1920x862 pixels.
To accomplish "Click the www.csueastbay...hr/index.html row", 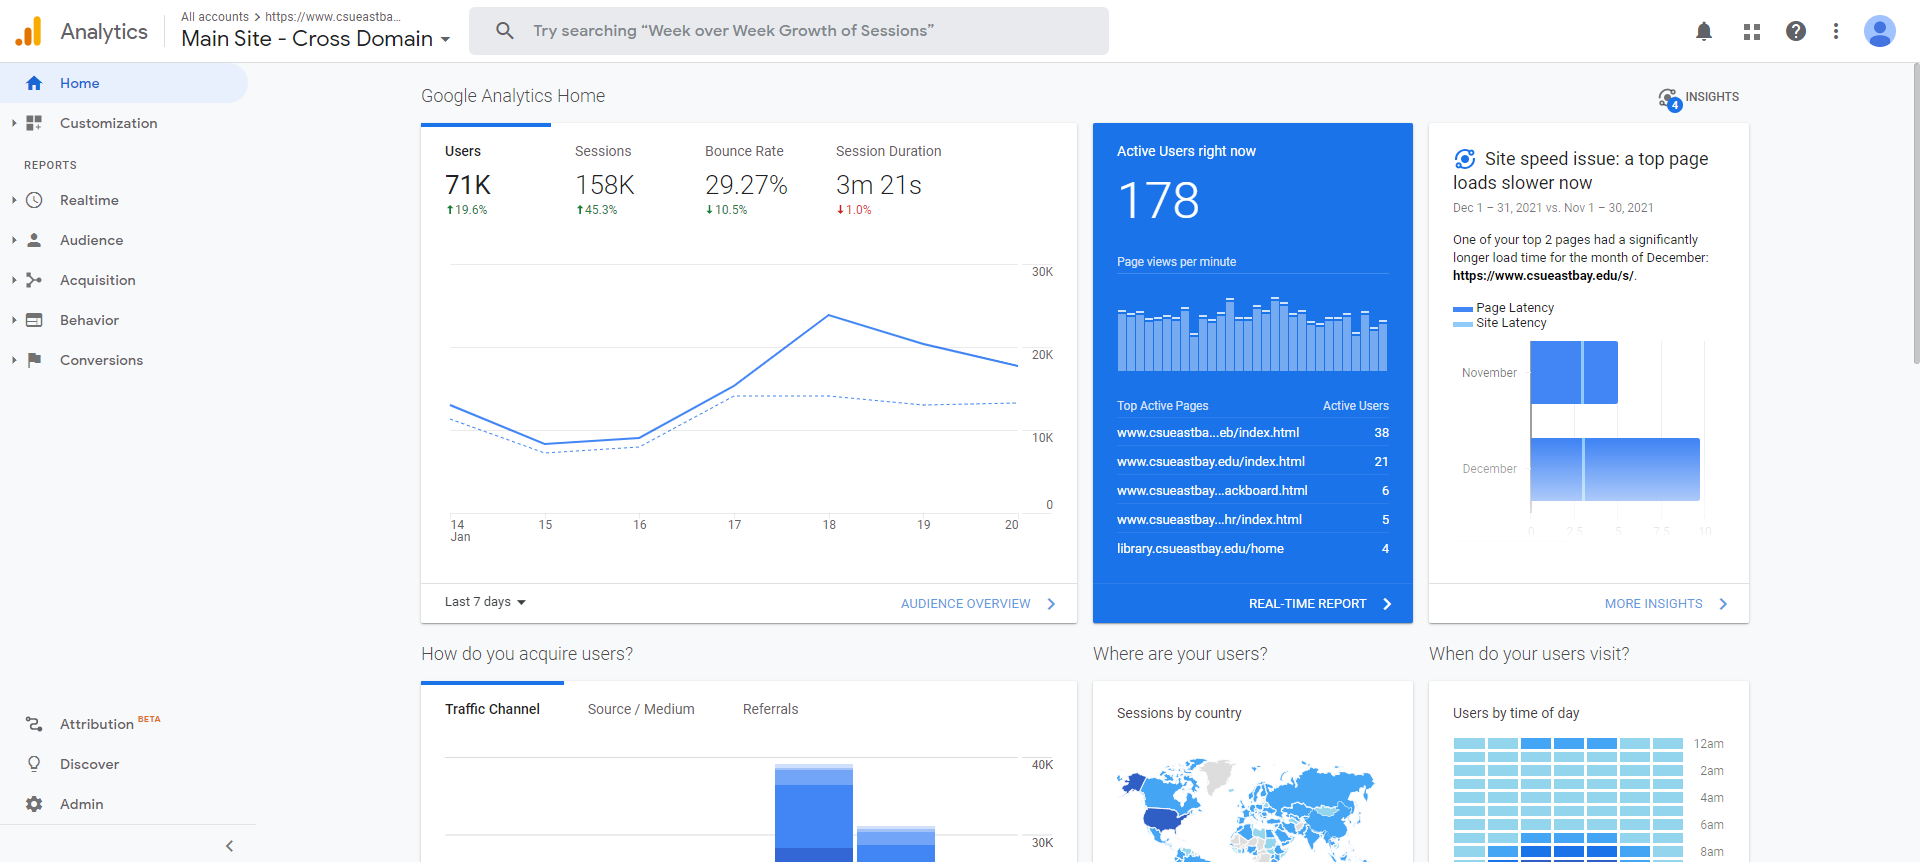I will [1253, 520].
